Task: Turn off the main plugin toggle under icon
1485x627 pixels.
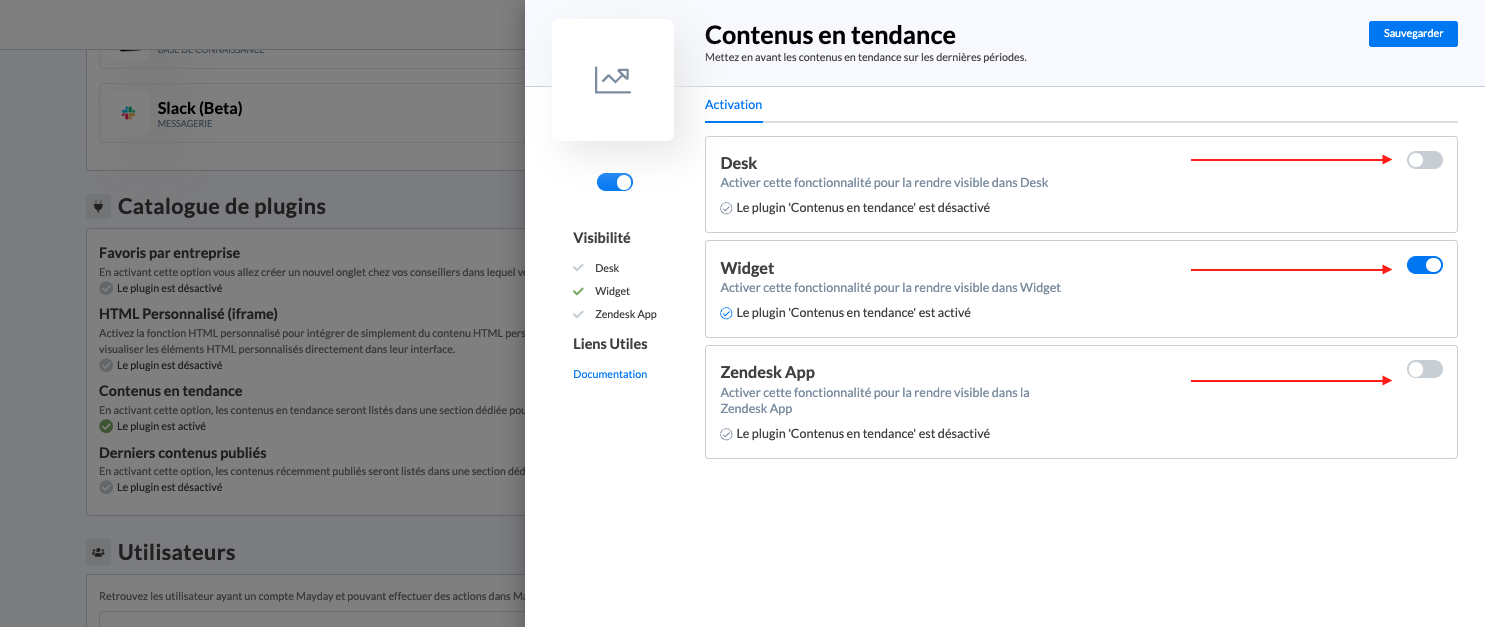Action: 614,182
